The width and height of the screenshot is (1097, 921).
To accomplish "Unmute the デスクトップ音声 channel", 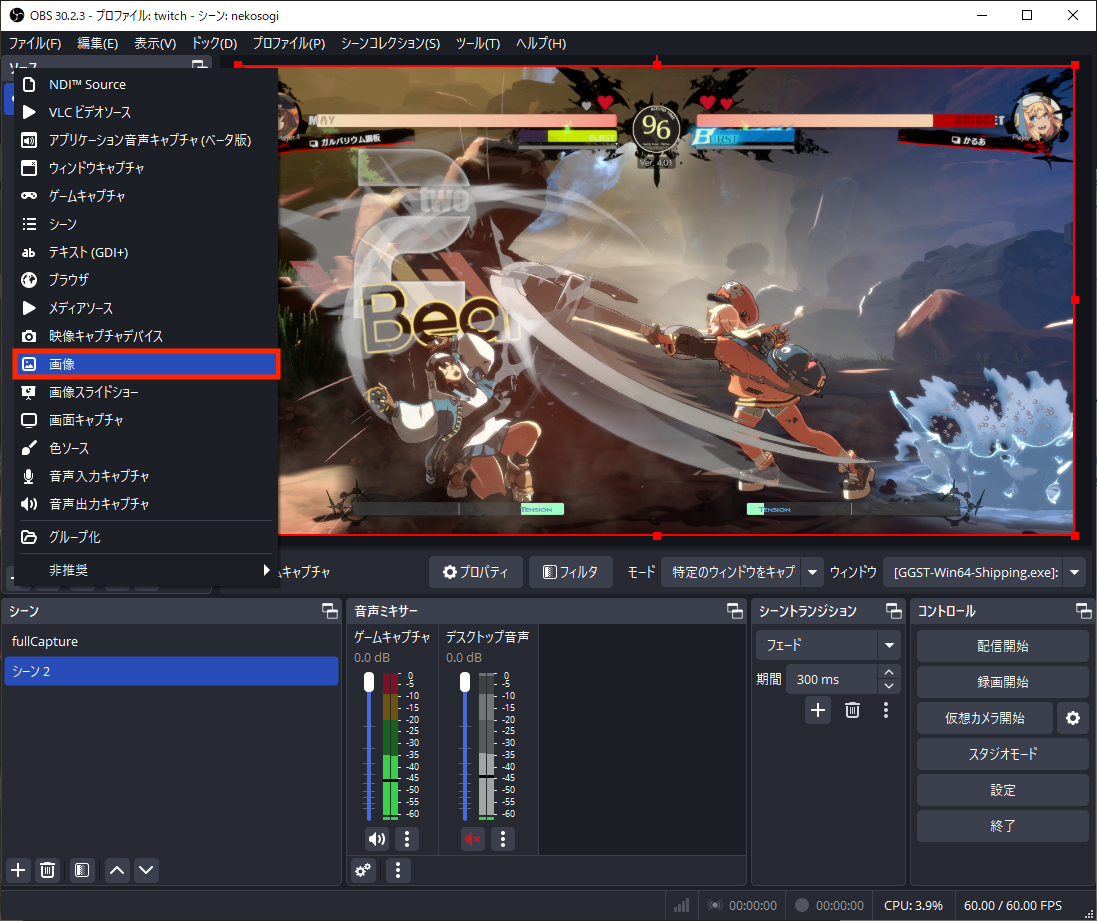I will (x=472, y=839).
